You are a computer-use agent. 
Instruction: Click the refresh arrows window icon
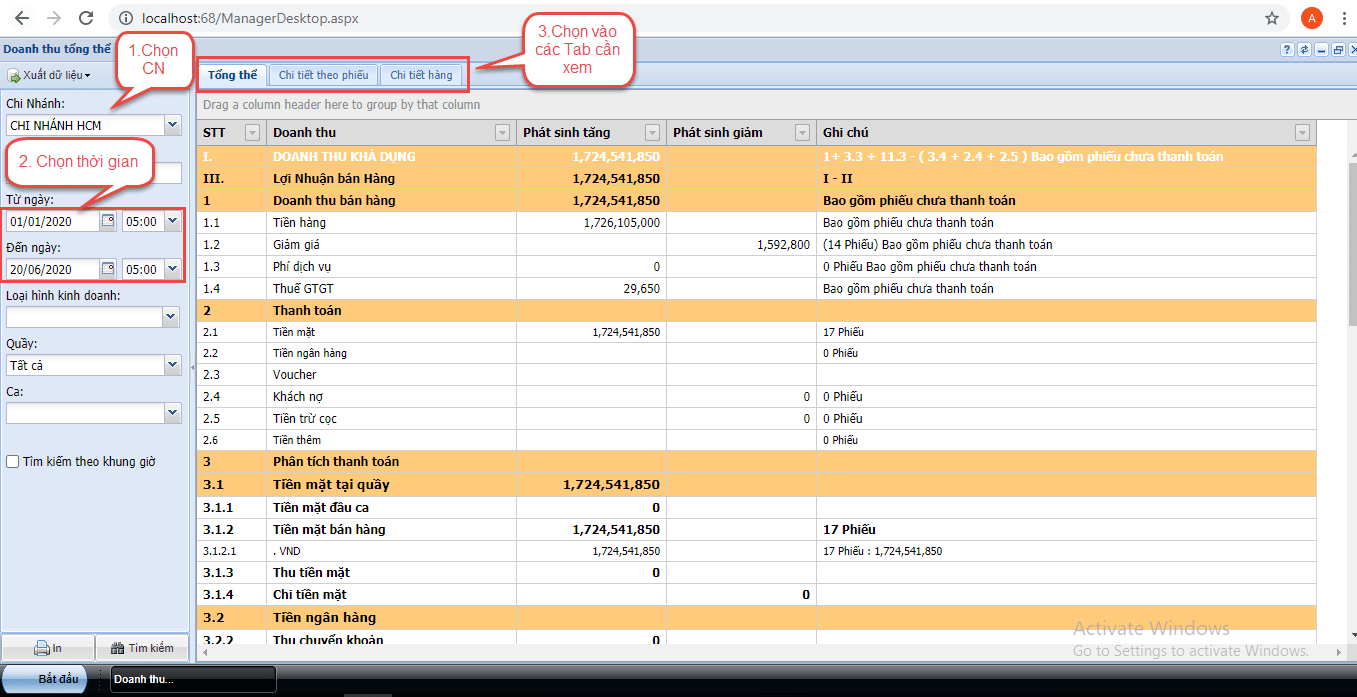[x=1303, y=49]
